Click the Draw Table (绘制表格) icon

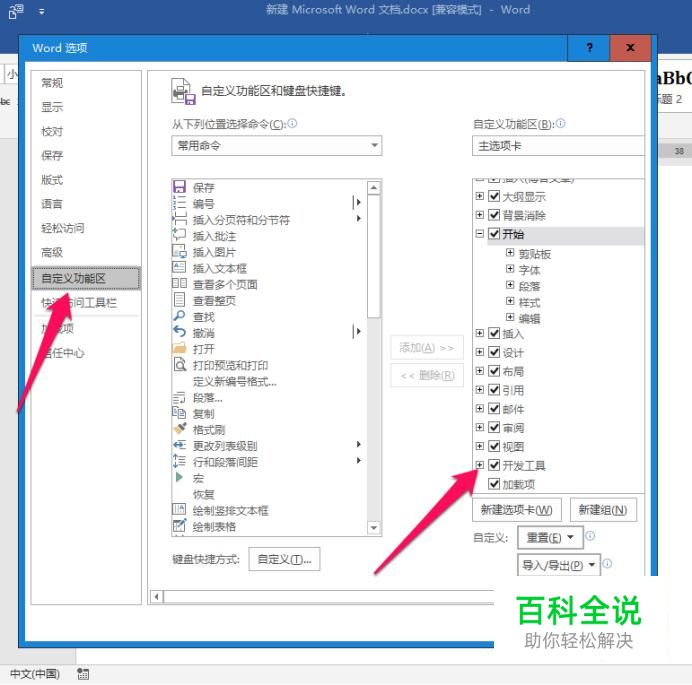click(179, 526)
